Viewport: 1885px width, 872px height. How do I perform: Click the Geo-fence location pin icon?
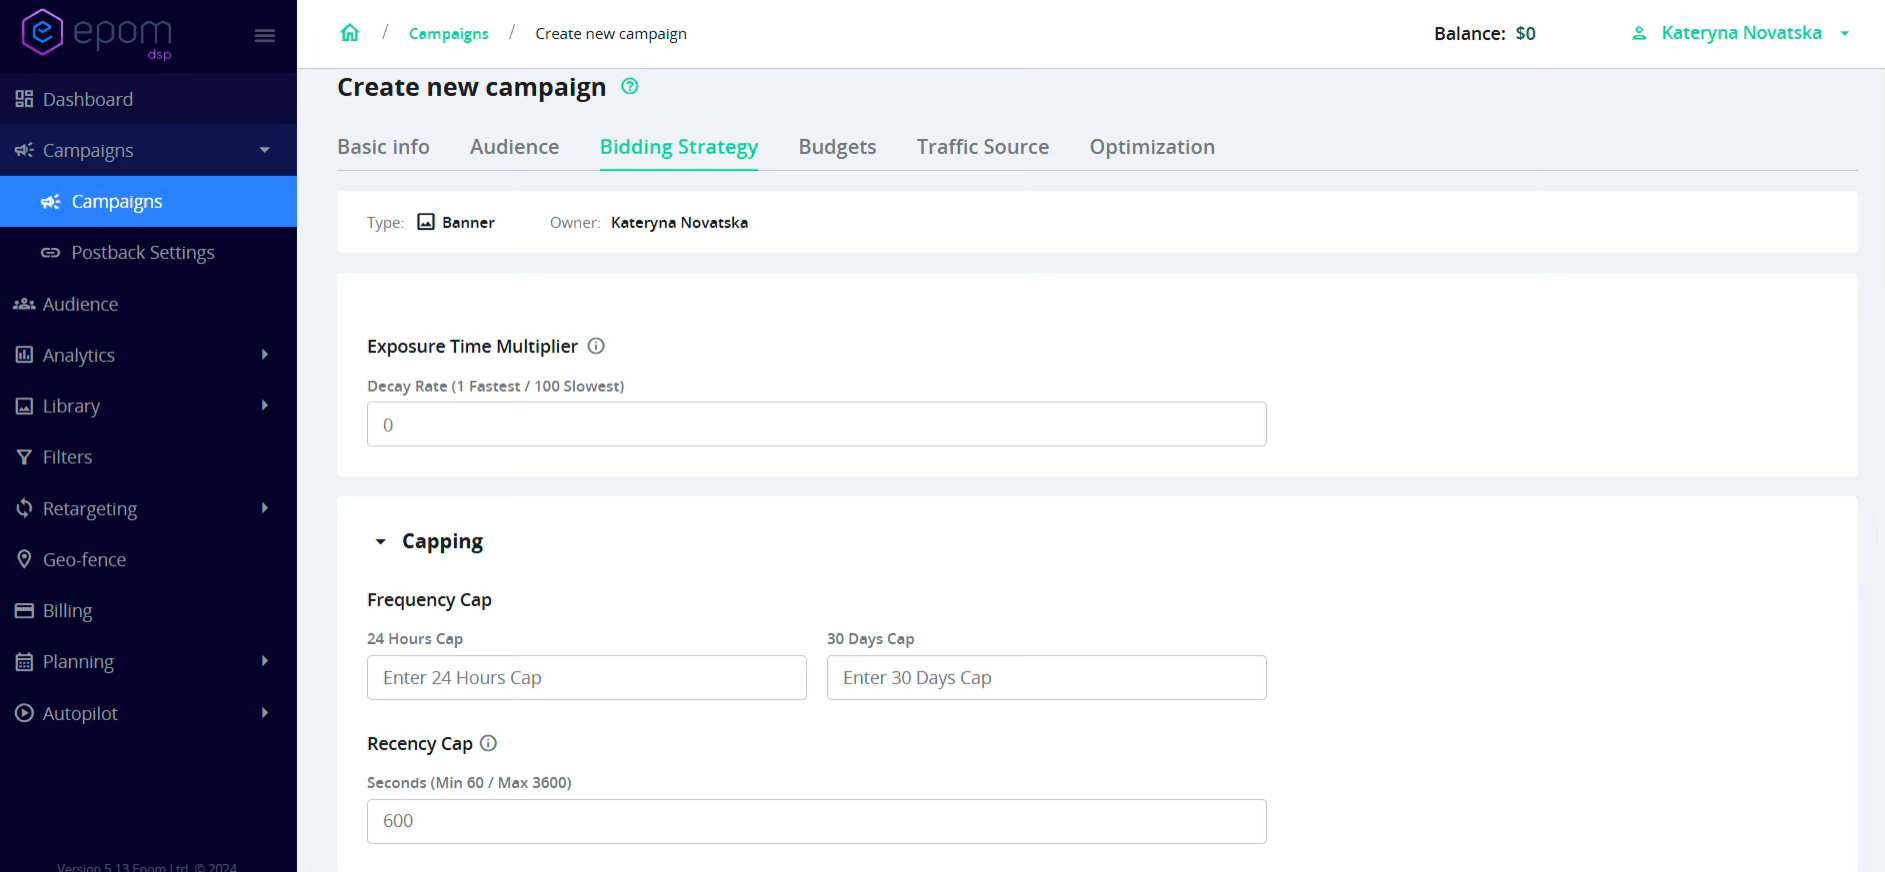point(24,559)
